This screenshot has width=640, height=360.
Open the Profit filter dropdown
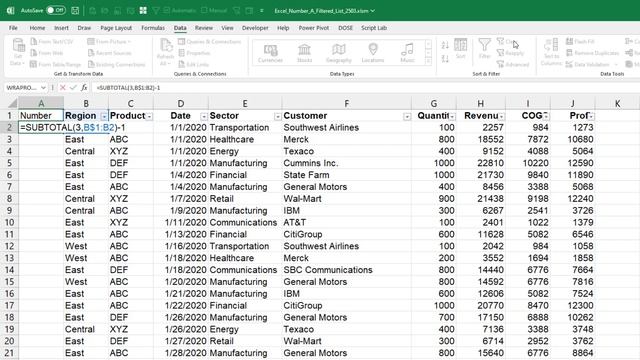(x=591, y=117)
